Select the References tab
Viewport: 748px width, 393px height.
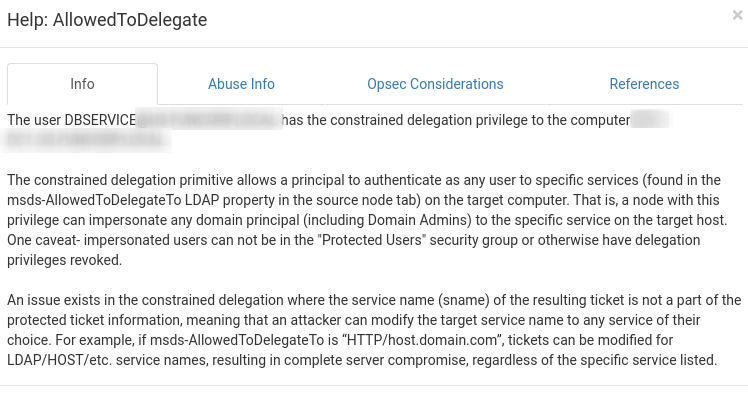[x=644, y=84]
